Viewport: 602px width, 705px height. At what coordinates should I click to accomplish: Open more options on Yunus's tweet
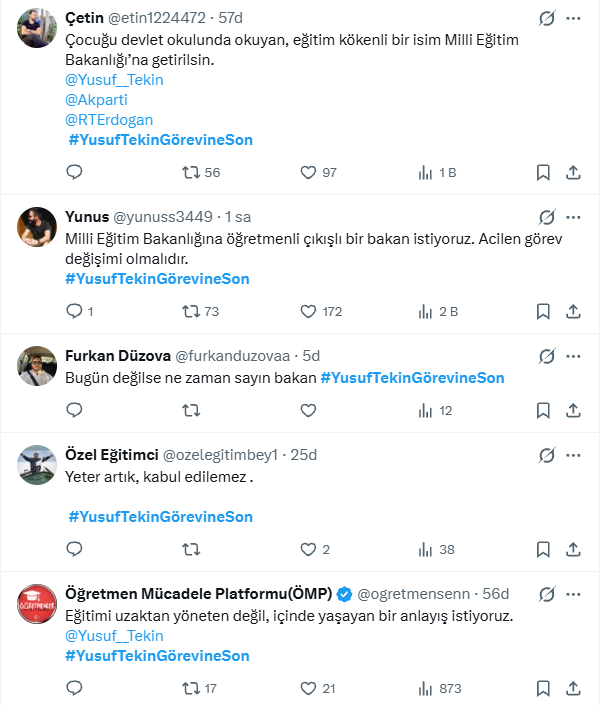point(573,217)
